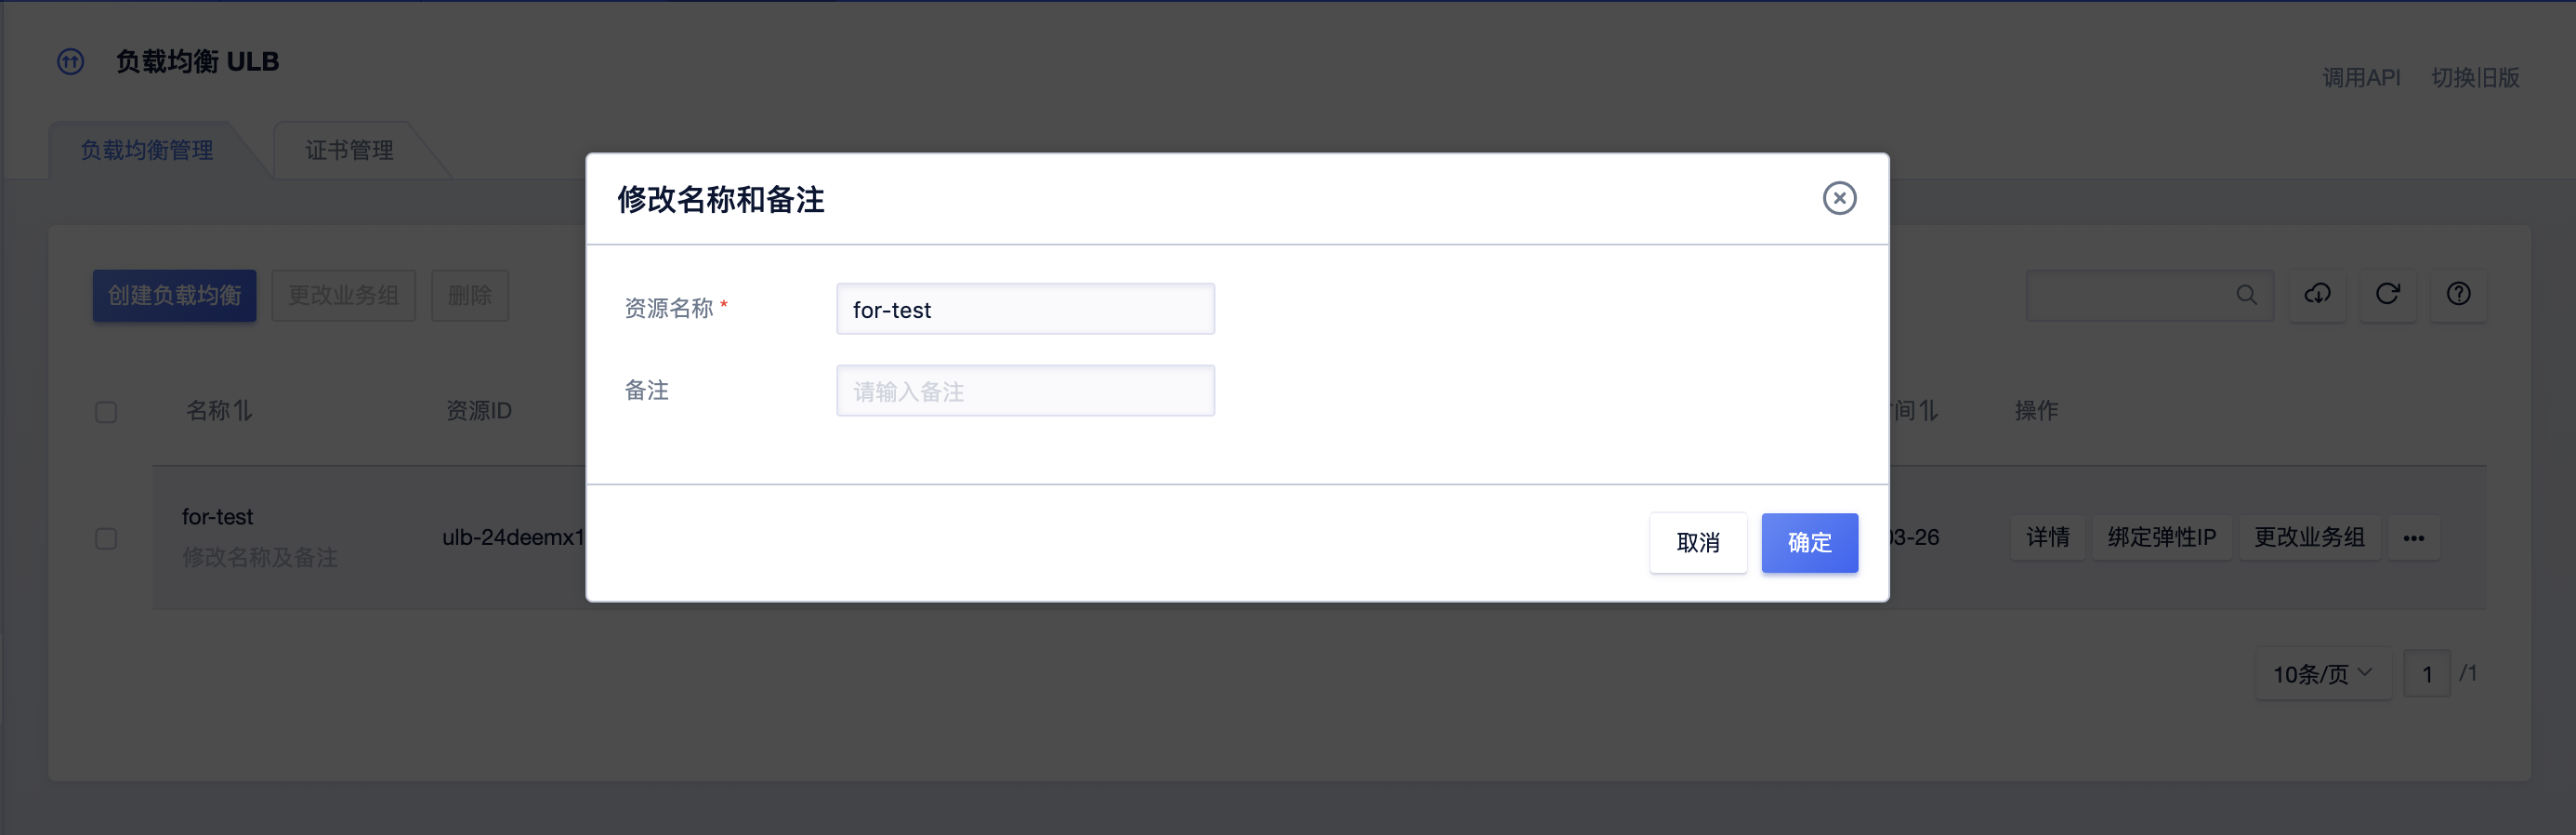The image size is (2576, 835).
Task: Focus the 备注 remark input field
Action: click(x=1025, y=391)
